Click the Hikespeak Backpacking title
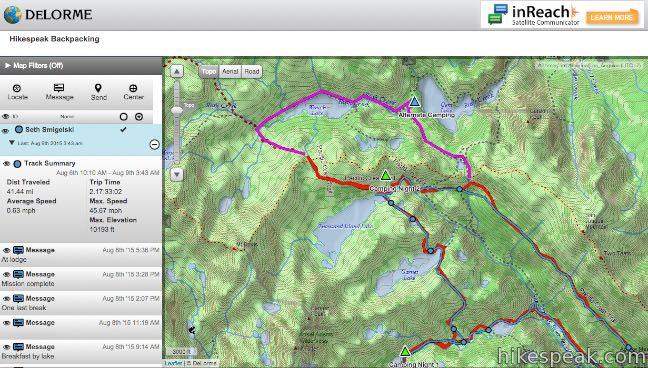This screenshot has height=368, width=648. click(54, 39)
